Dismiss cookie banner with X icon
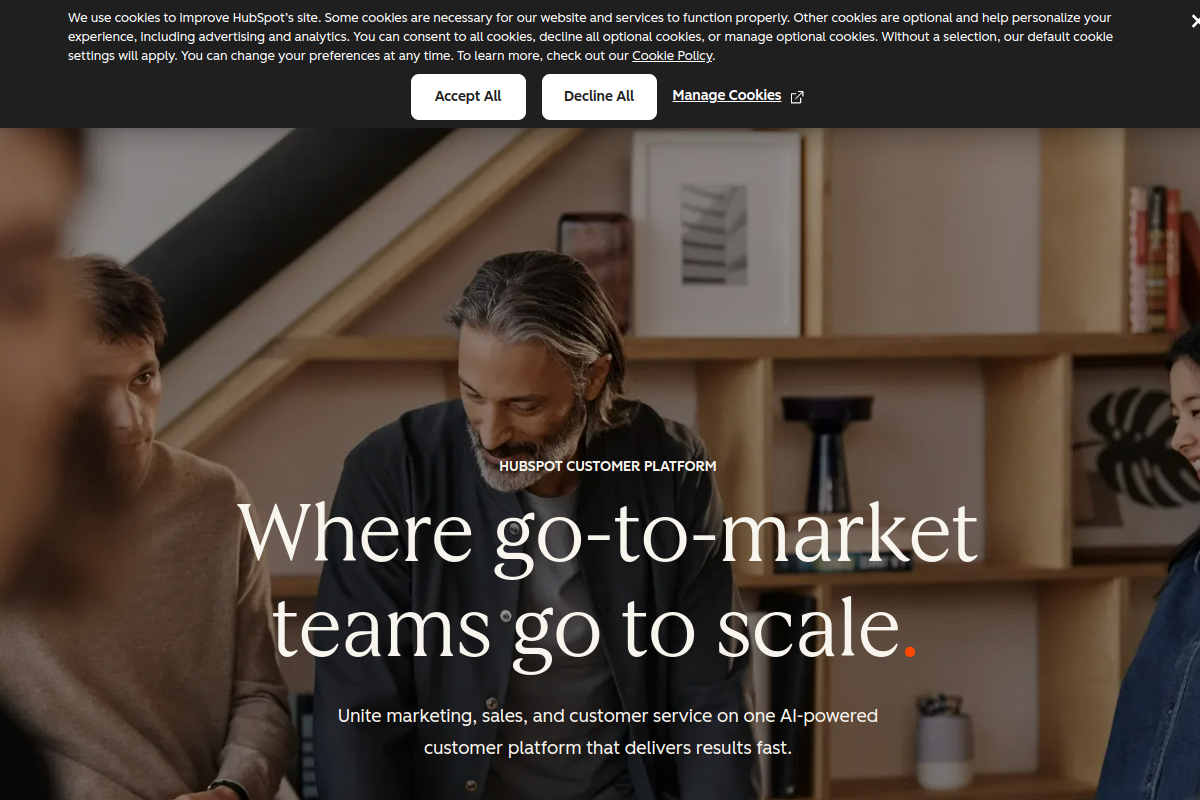Viewport: 1200px width, 800px height. (x=1195, y=19)
